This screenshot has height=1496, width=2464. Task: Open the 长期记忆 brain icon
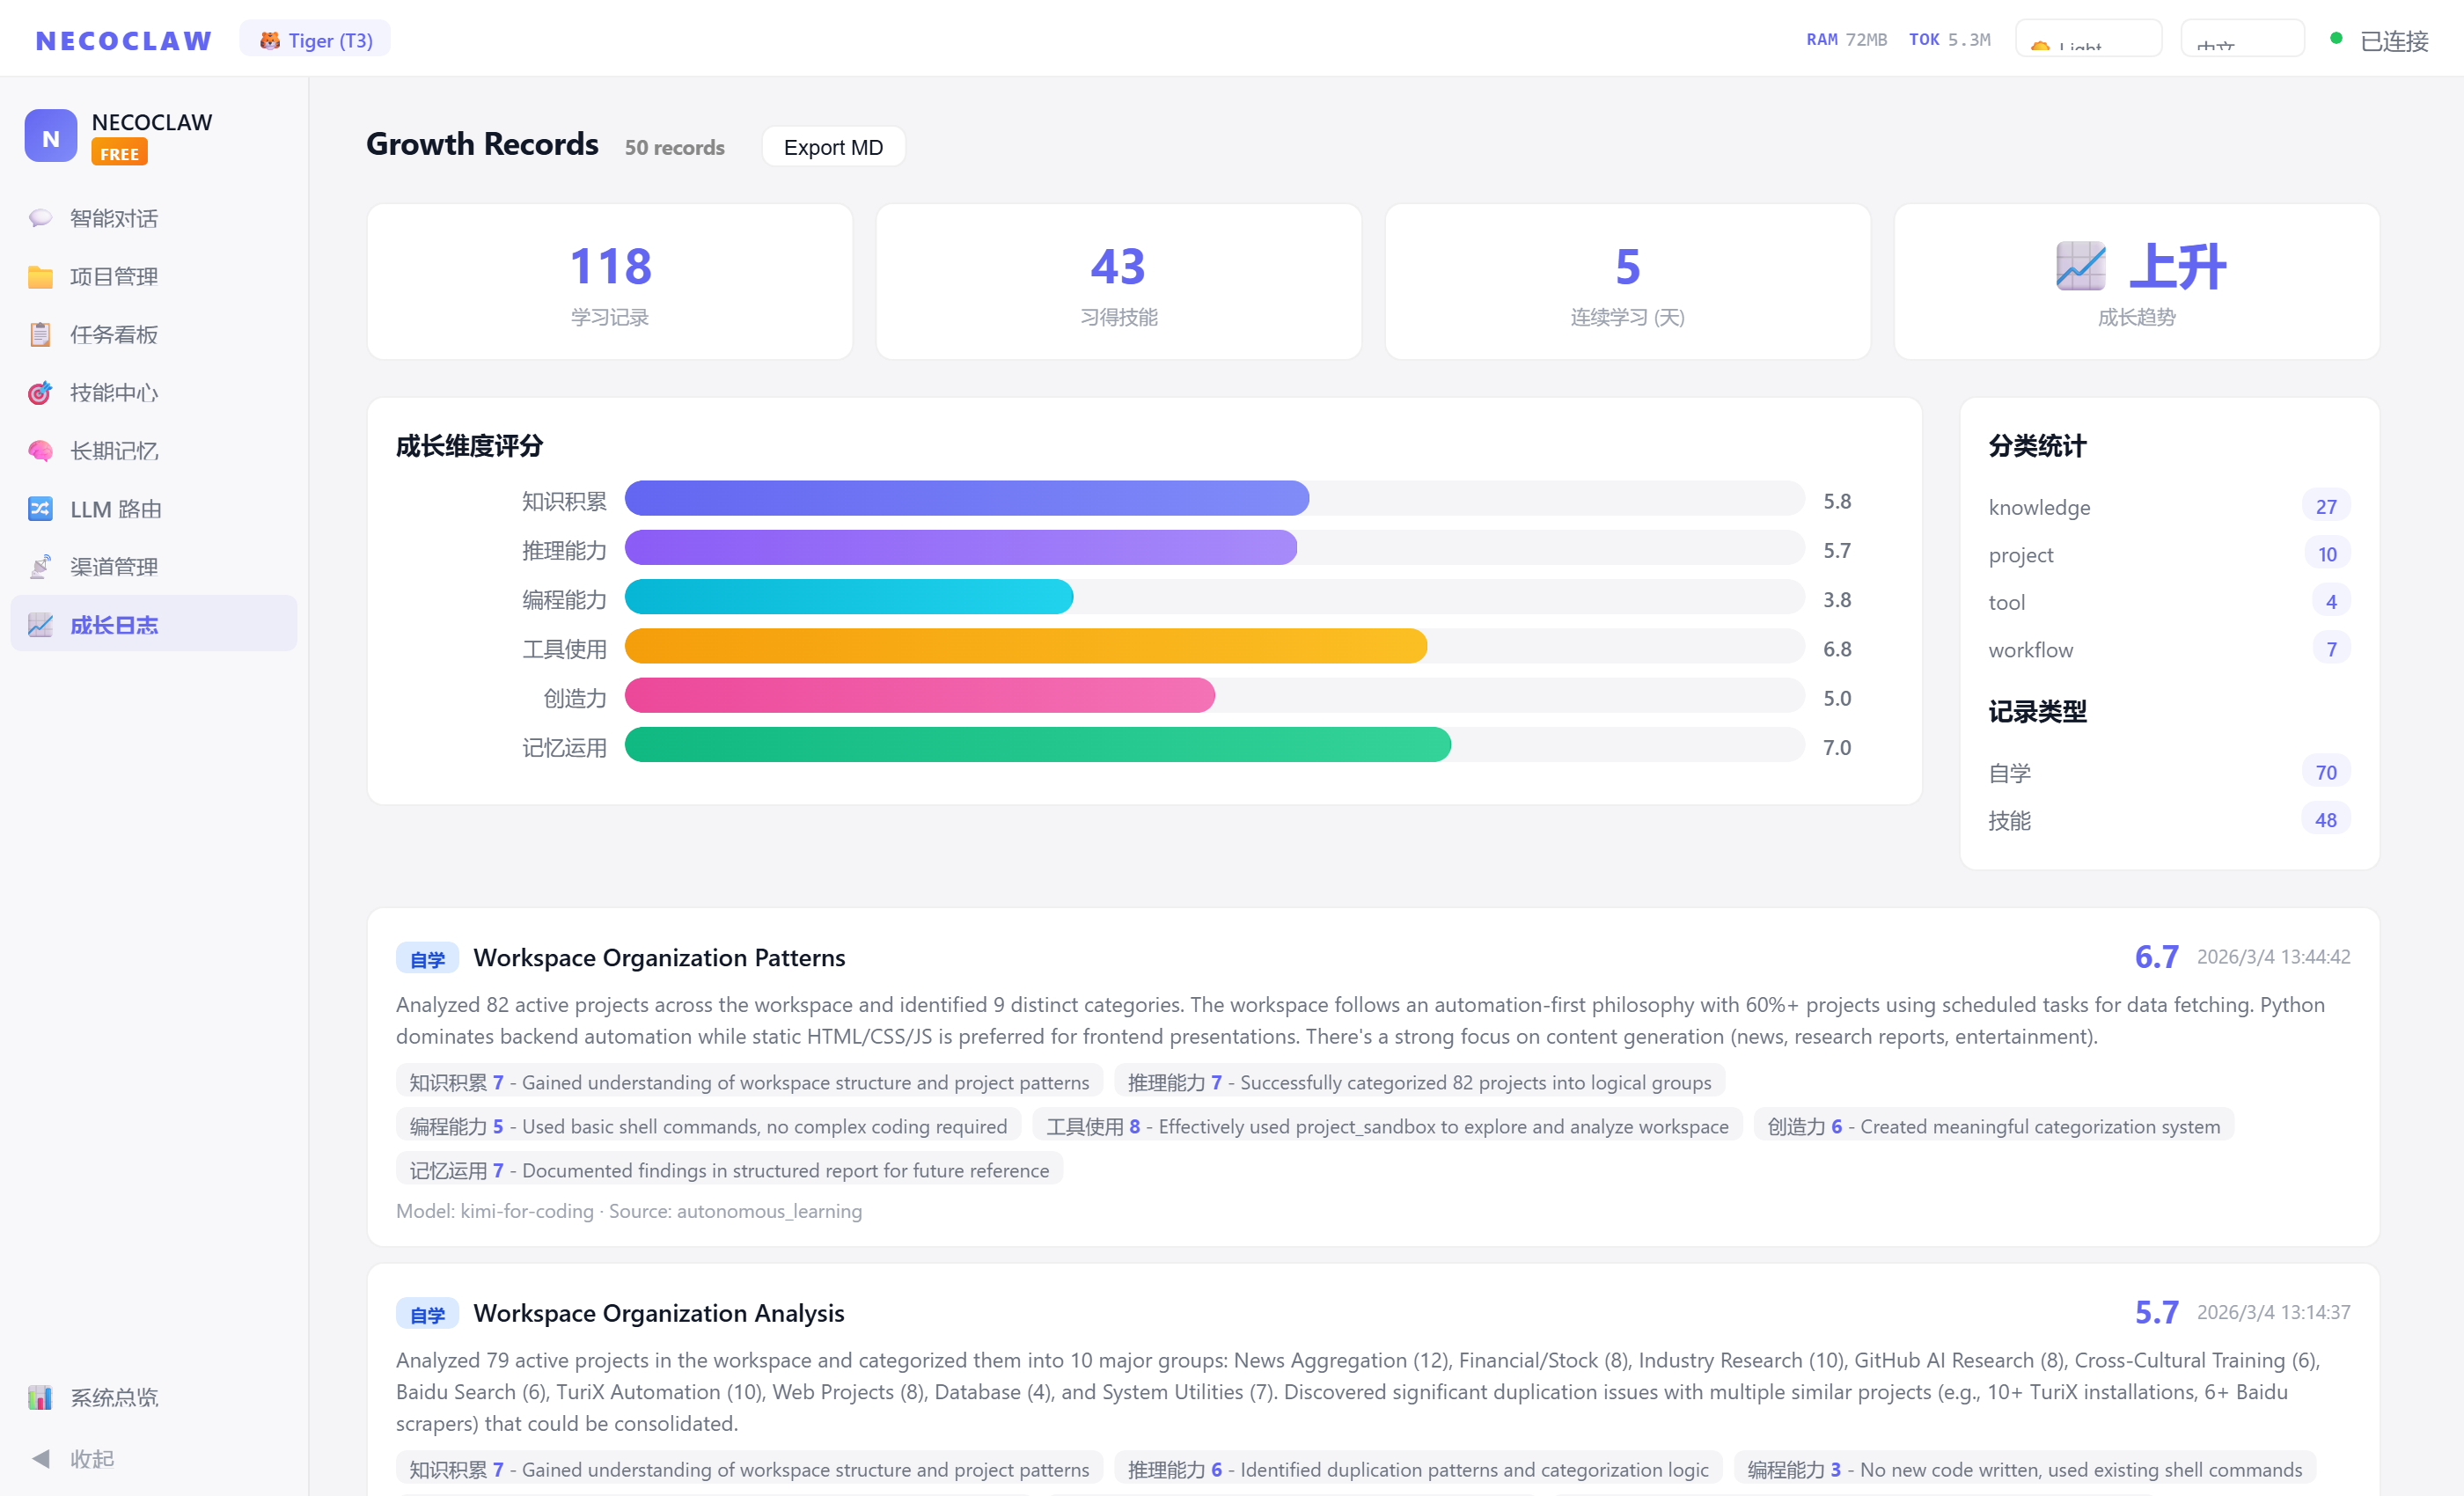click(40, 450)
